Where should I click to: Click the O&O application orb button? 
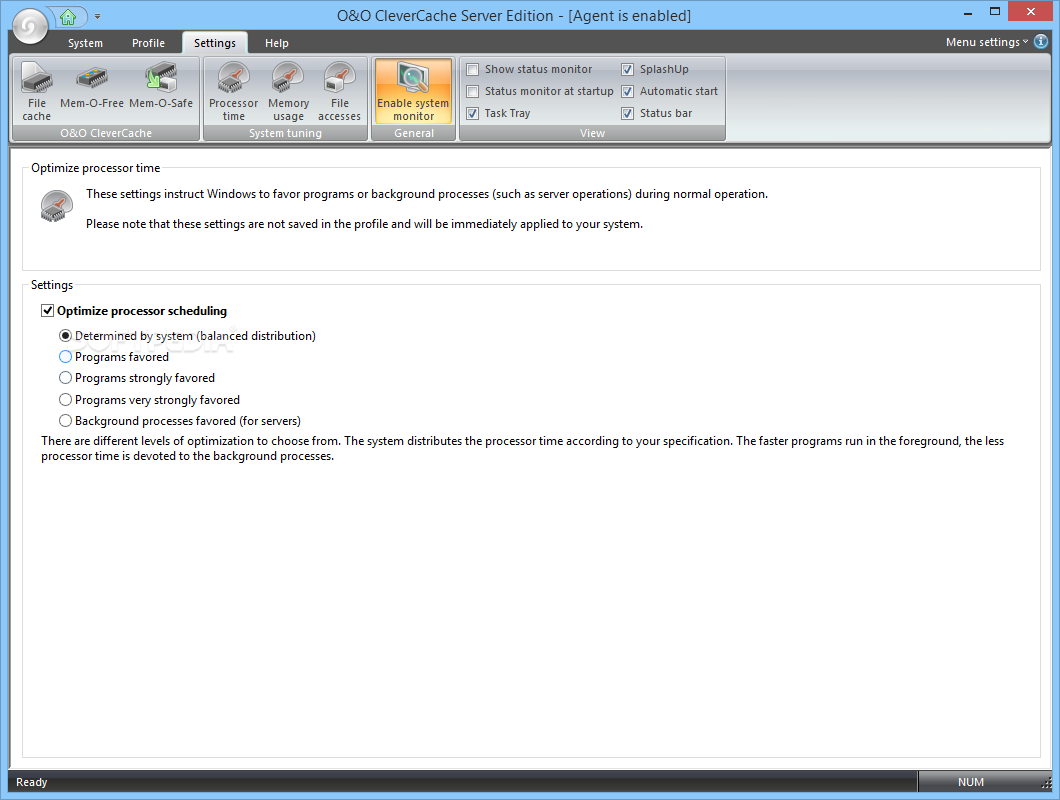click(30, 26)
